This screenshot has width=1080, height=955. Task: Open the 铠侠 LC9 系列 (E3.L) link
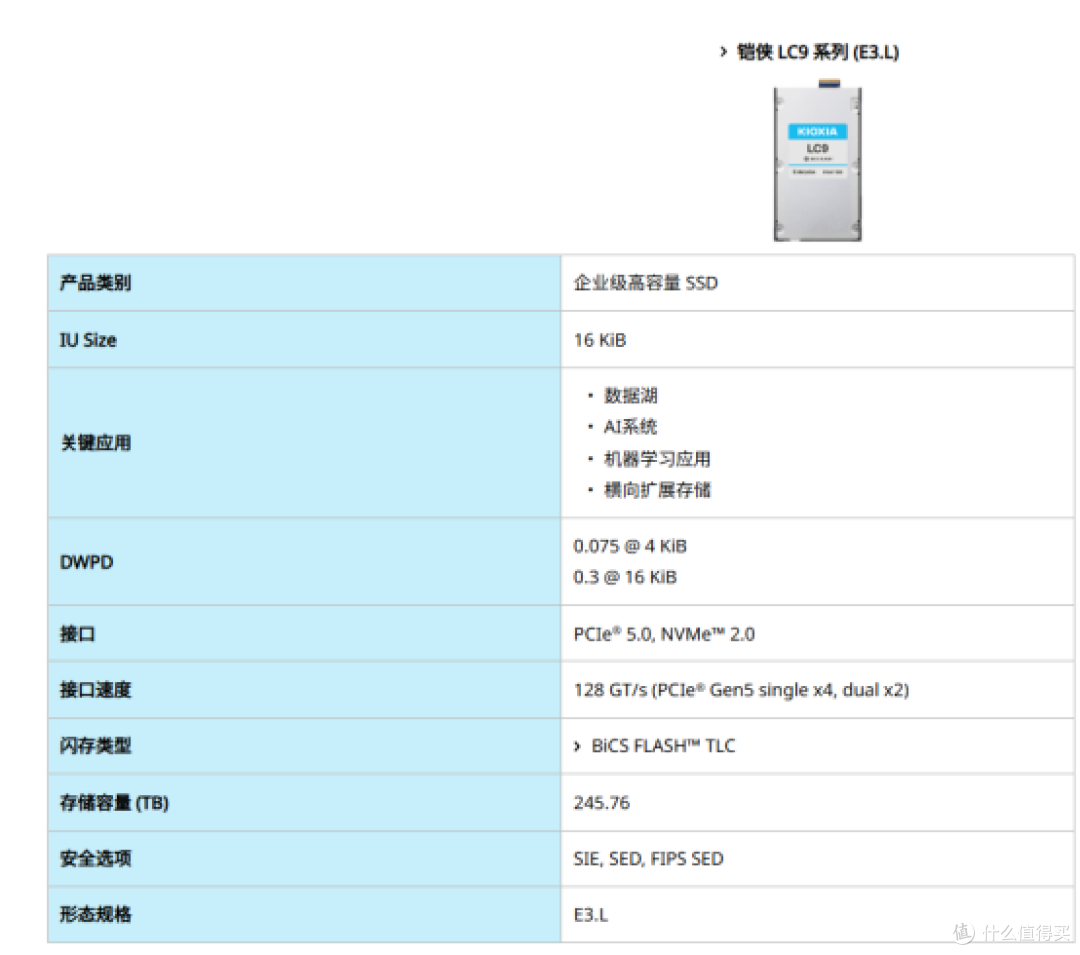point(818,52)
